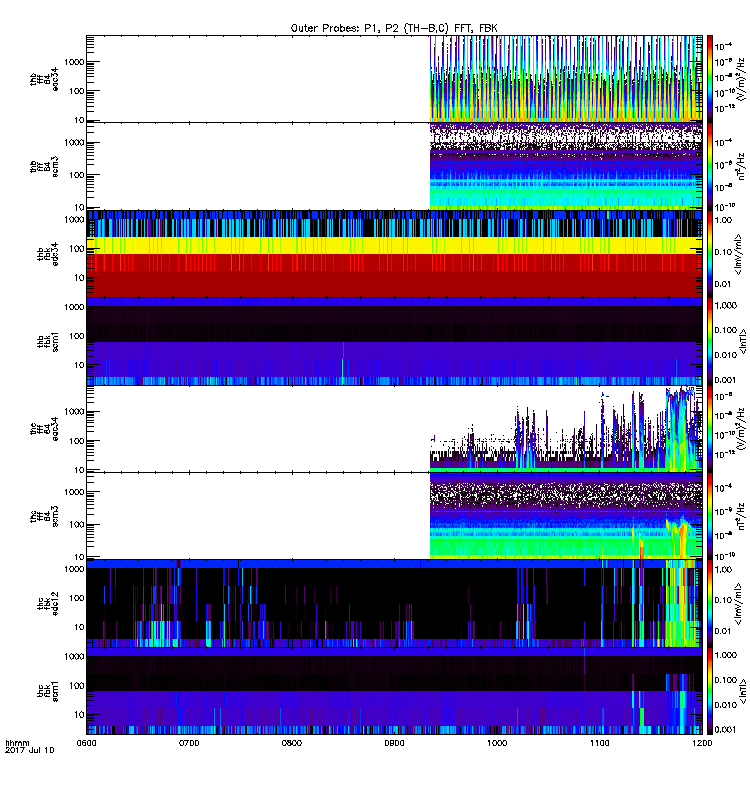The image size is (750, 800).
Task: Select the thc fff 64 eac34 panel label
Action: (x=44, y=429)
